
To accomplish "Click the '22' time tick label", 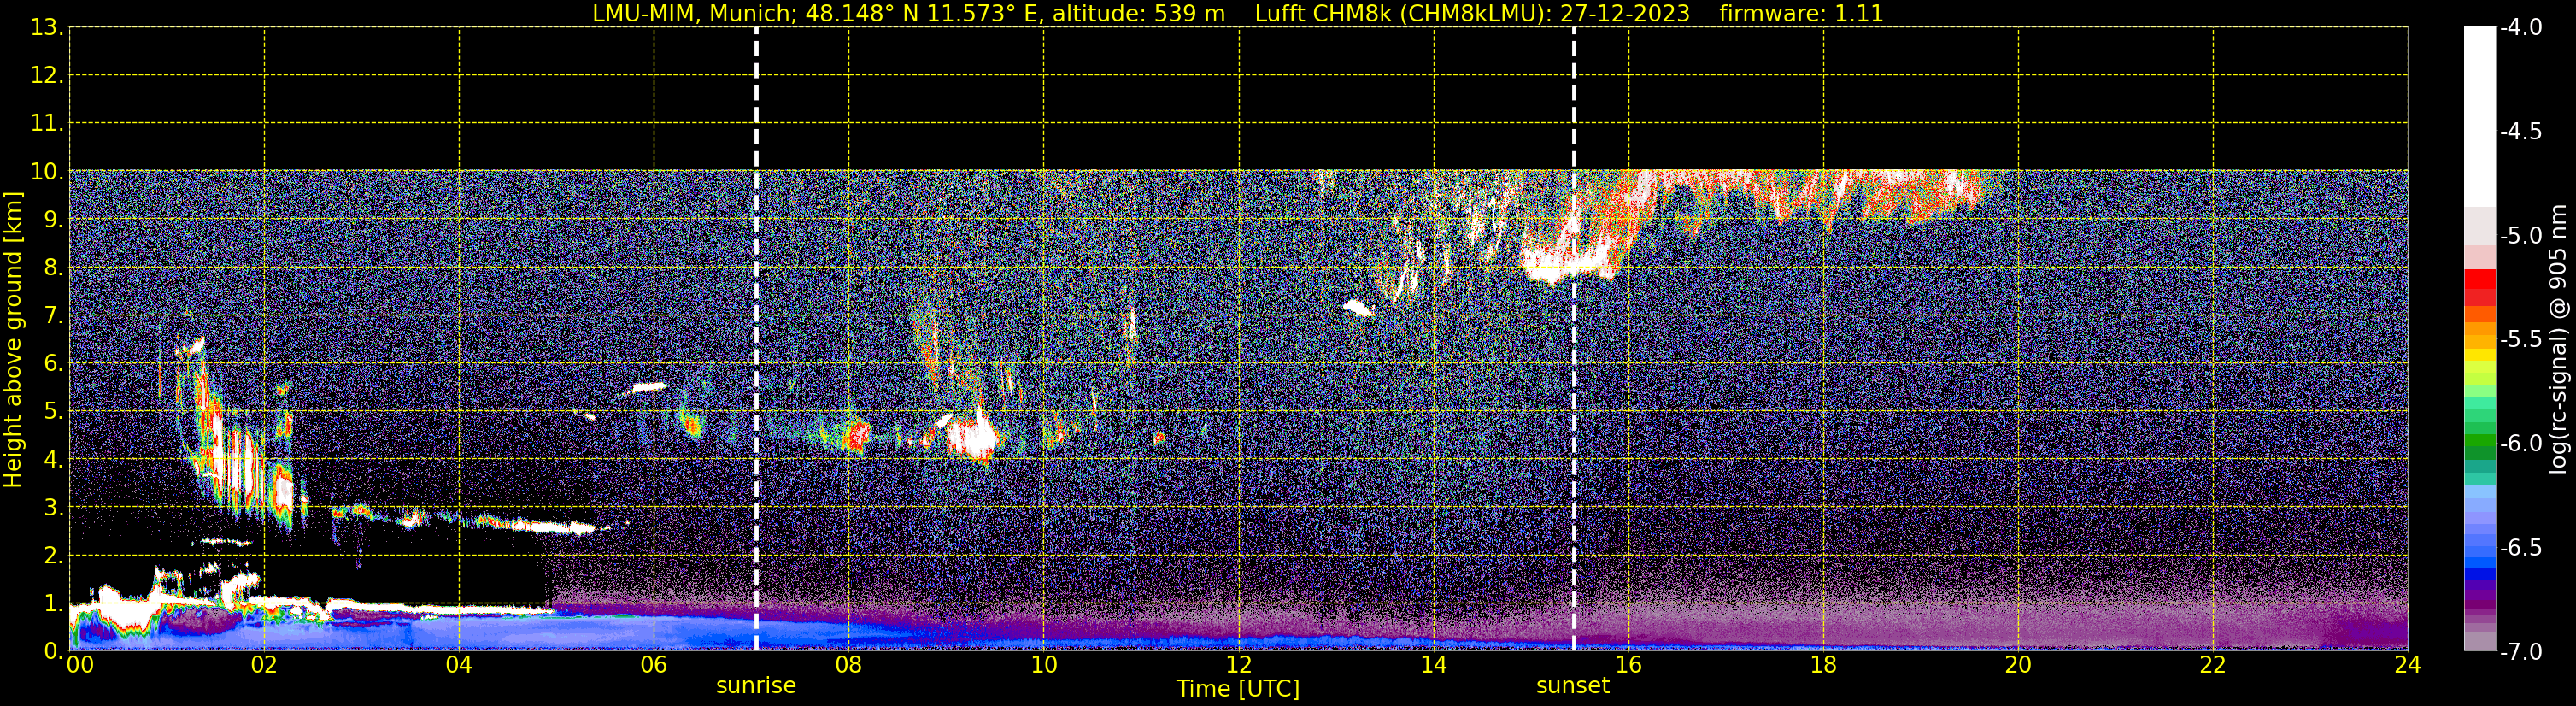I will tap(2213, 665).
